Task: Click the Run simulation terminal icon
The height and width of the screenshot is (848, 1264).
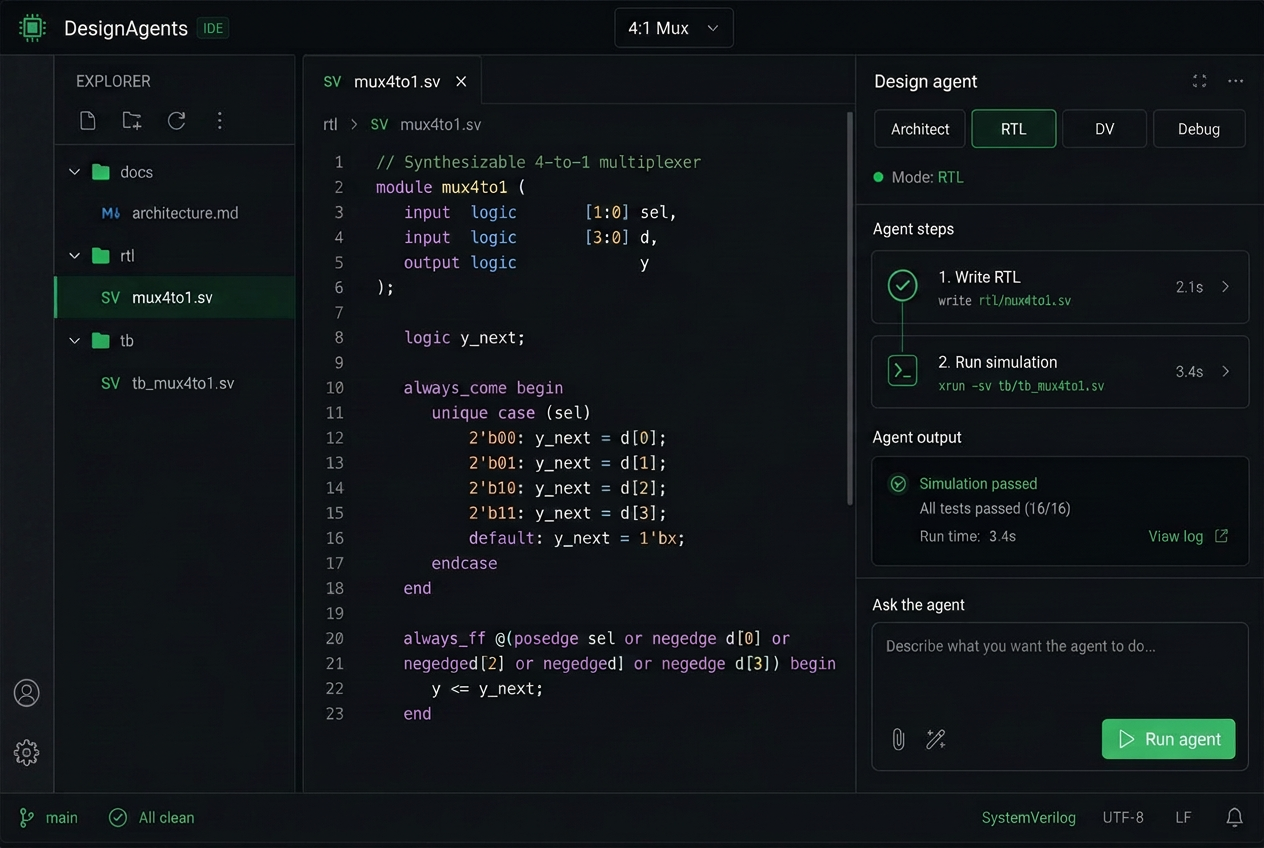Action: click(903, 371)
